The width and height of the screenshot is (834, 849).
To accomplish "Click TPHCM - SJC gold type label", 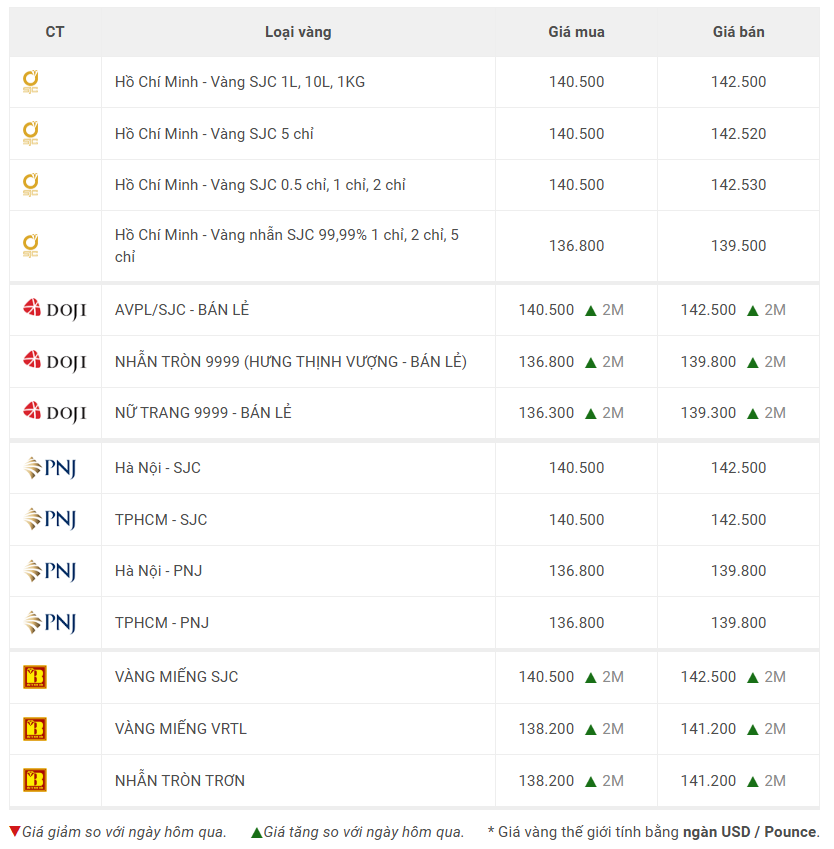I will pos(161,520).
